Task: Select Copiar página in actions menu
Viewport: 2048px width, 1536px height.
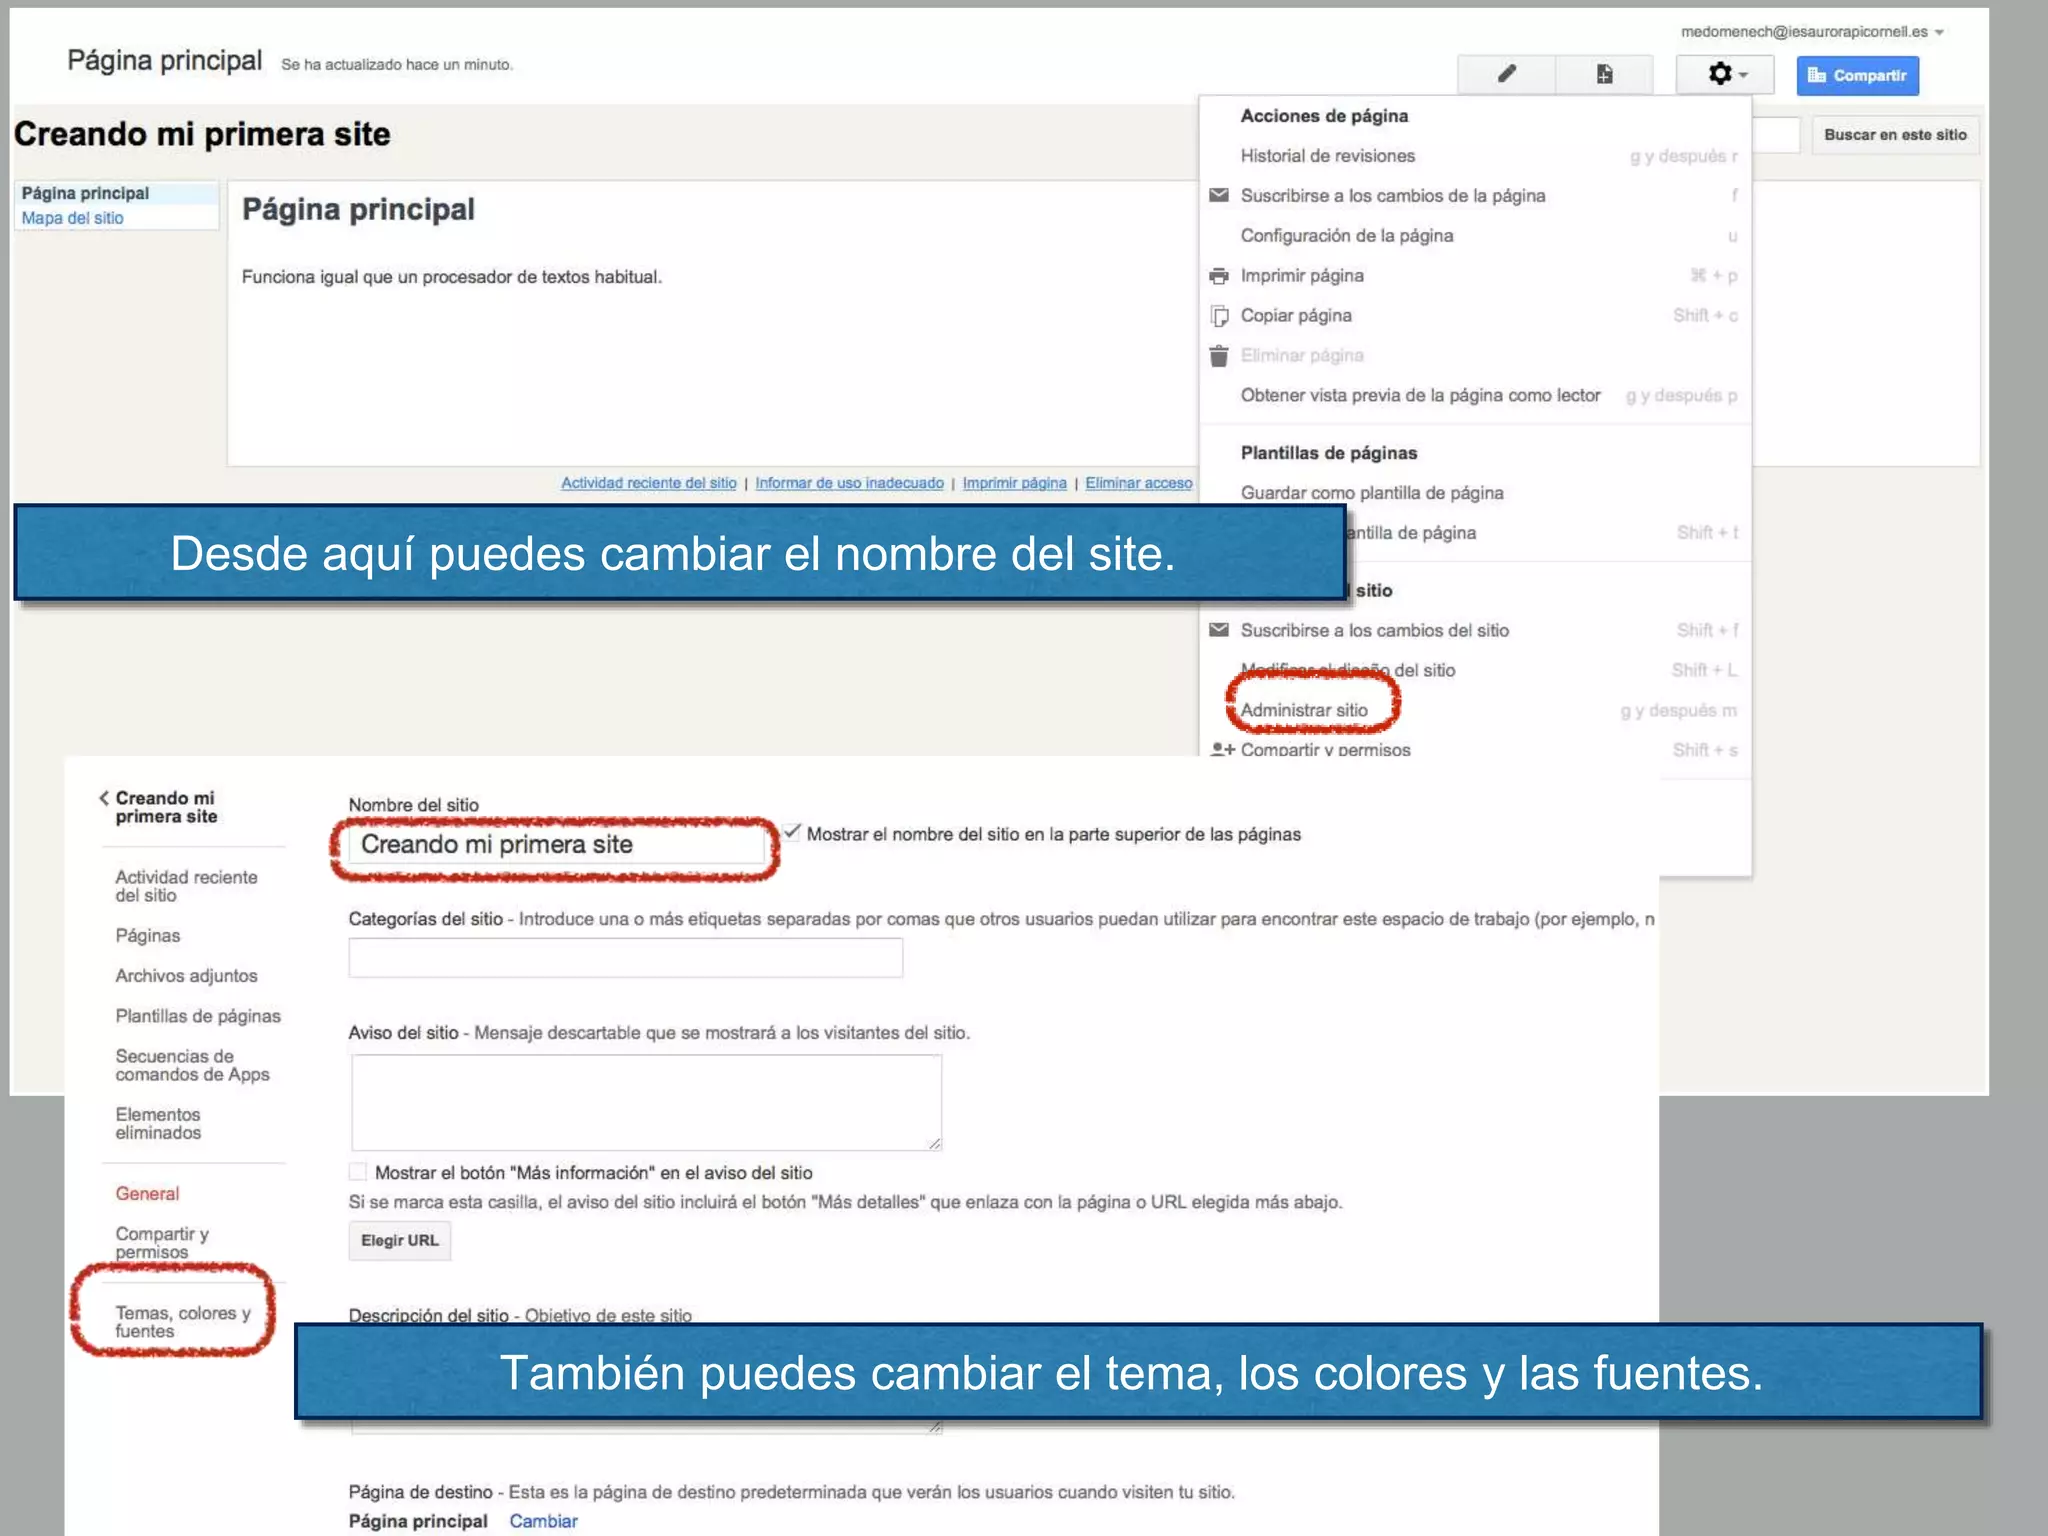Action: 1296,316
